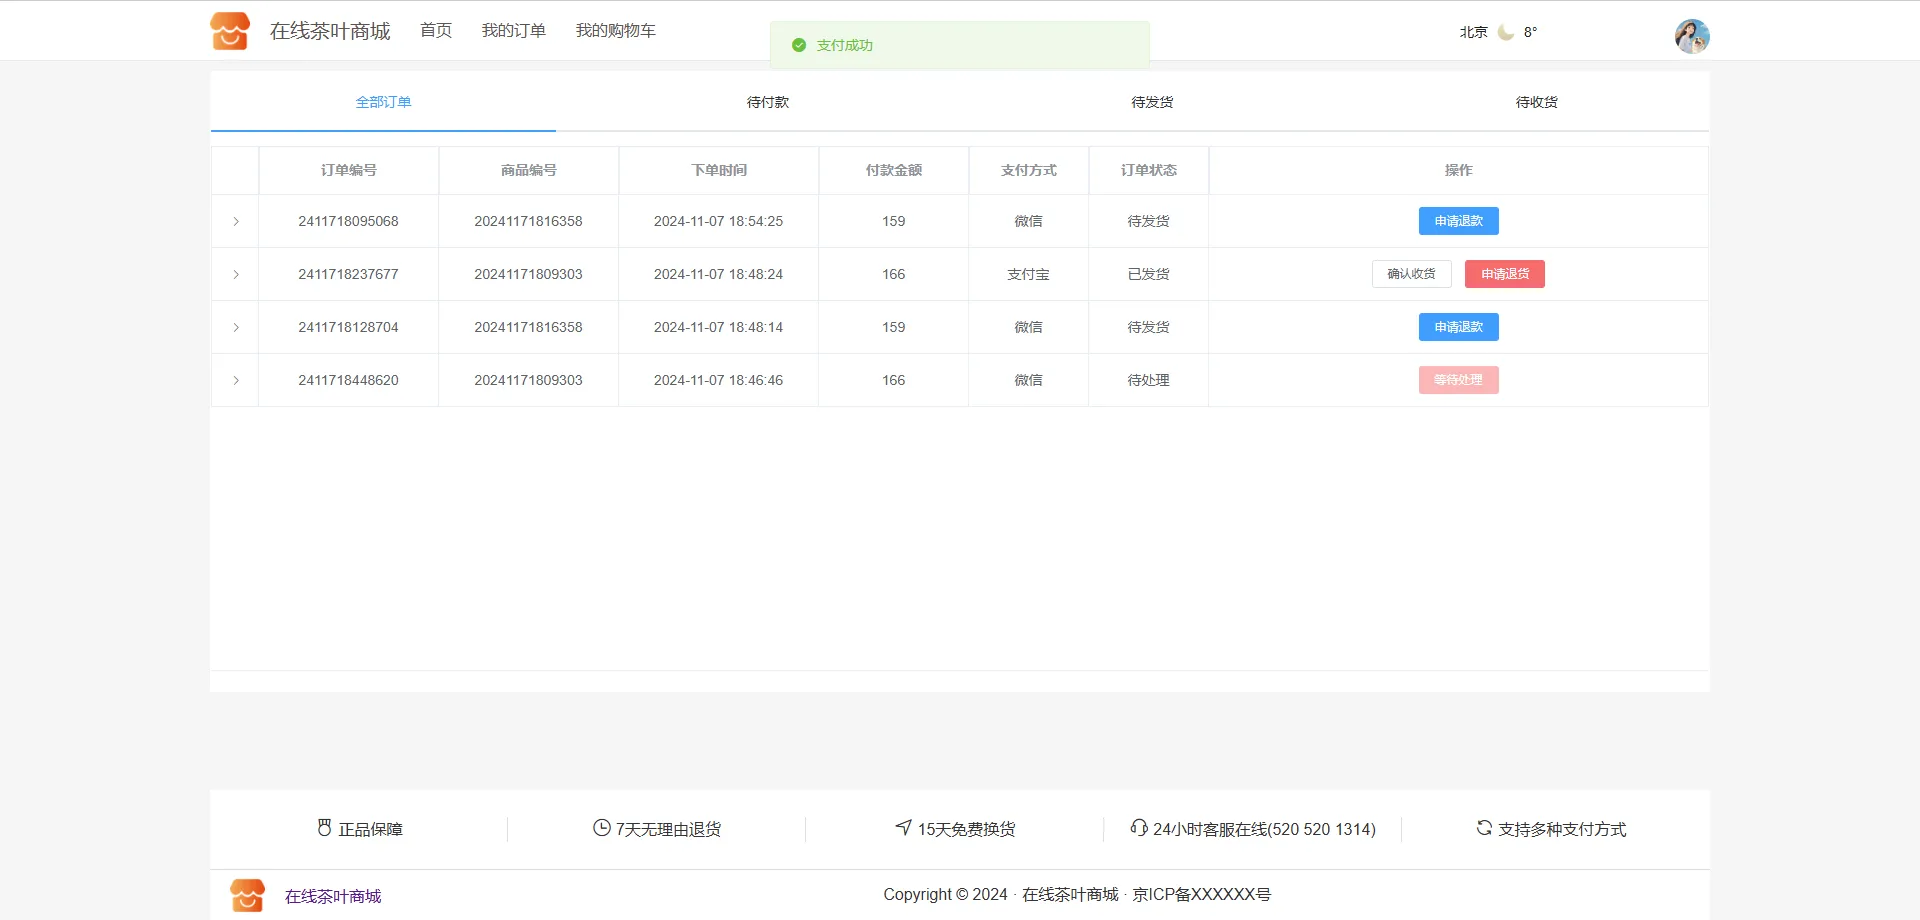Viewport: 1920px width, 920px height.
Task: Click 确认收货 for the shipped order
Action: click(1411, 274)
